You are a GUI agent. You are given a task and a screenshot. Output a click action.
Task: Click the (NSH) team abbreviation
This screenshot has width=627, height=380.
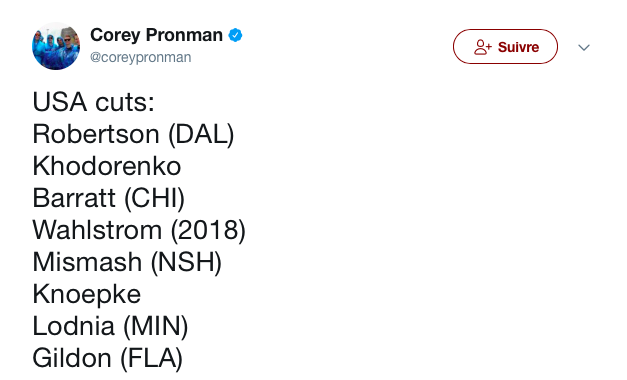(186, 262)
